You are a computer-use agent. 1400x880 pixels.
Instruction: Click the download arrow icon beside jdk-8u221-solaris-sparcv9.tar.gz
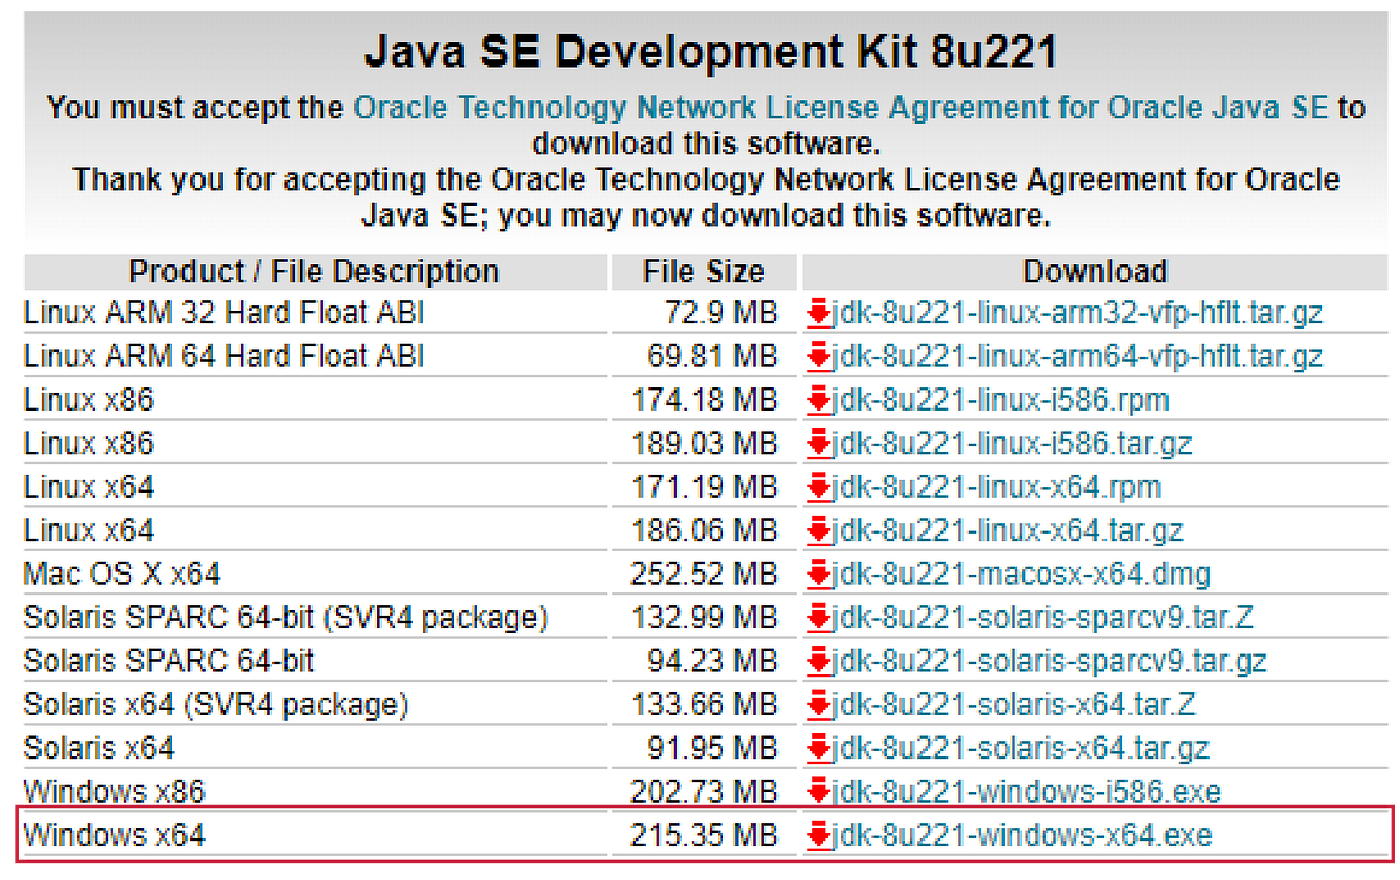pyautogui.click(x=819, y=661)
